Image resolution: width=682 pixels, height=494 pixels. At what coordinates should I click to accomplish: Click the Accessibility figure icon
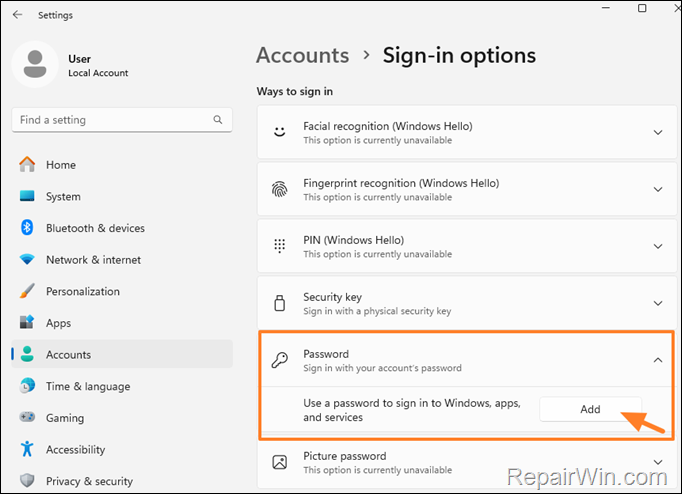[x=27, y=449]
